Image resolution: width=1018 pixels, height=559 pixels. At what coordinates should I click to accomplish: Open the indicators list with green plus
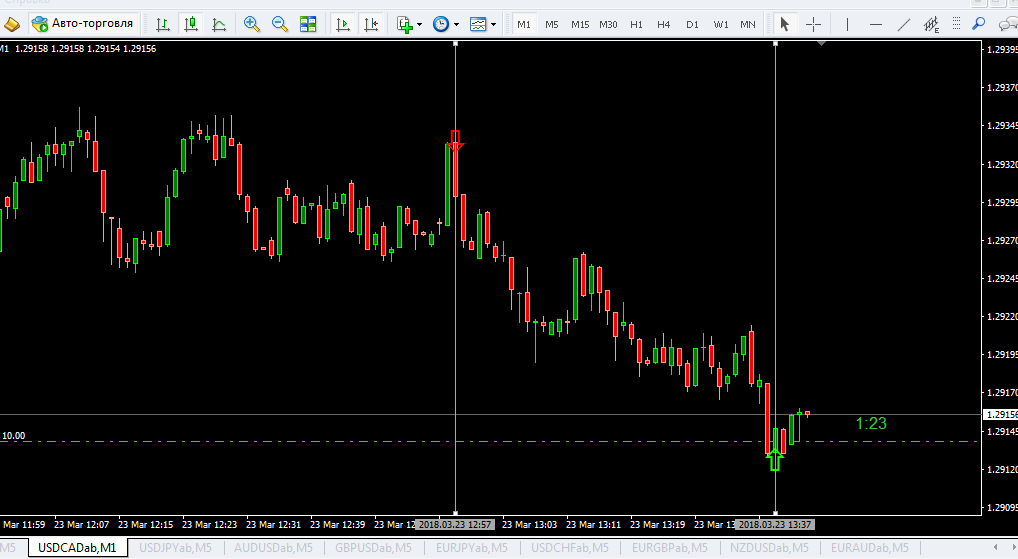point(405,25)
